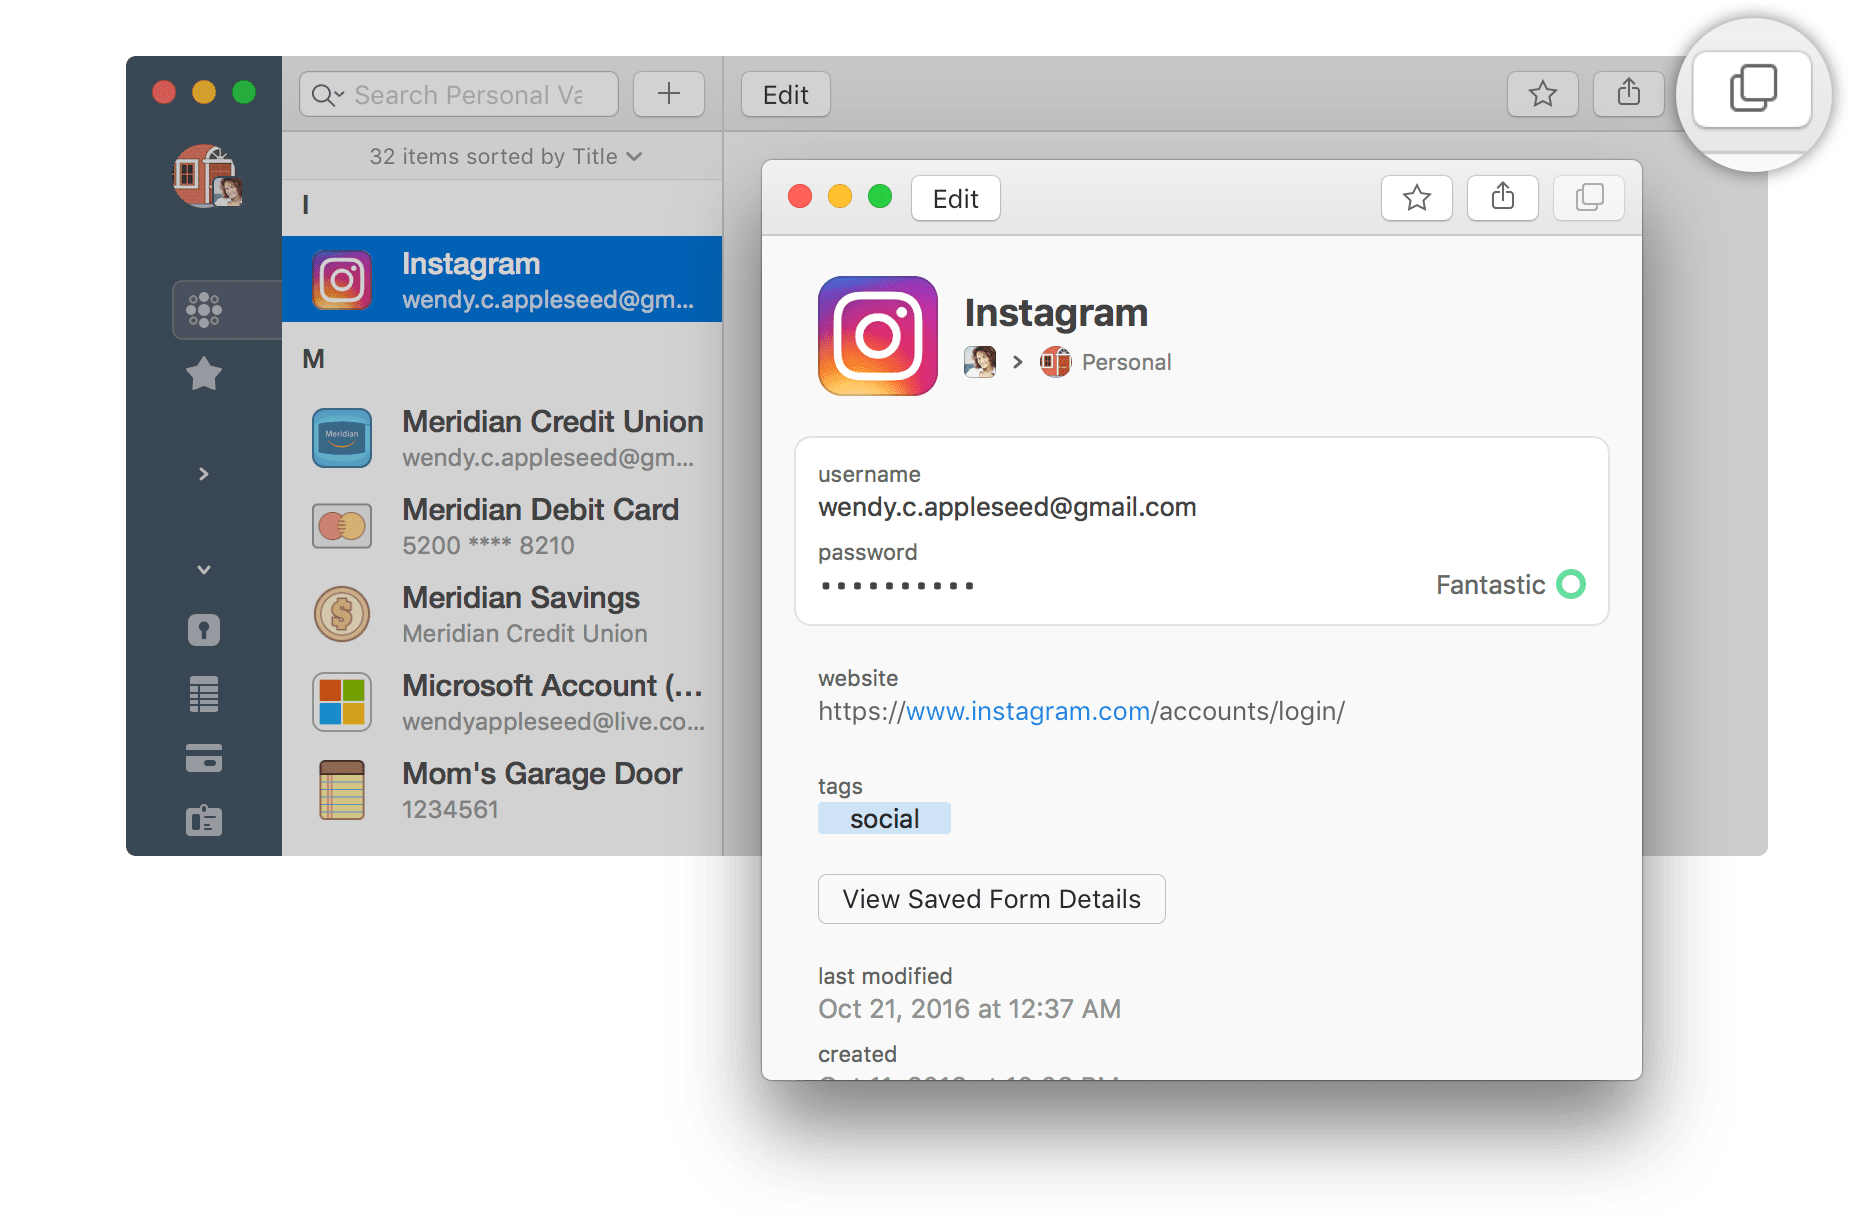The height and width of the screenshot is (1218, 1864).
Task: Close the Instagram detail window
Action: click(x=800, y=197)
